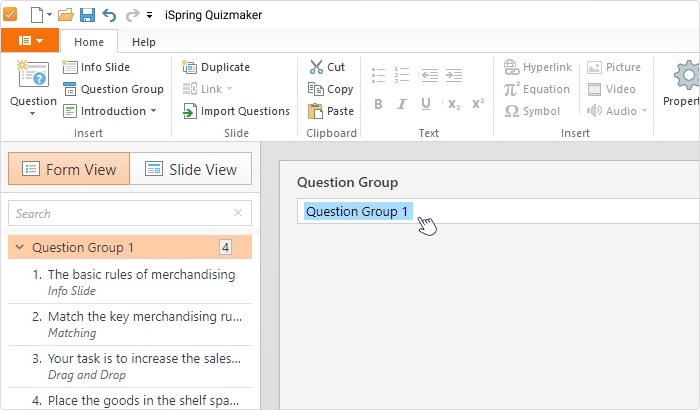Open Properties with the gear icon
Viewport: 700px width, 410px height.
(x=687, y=75)
